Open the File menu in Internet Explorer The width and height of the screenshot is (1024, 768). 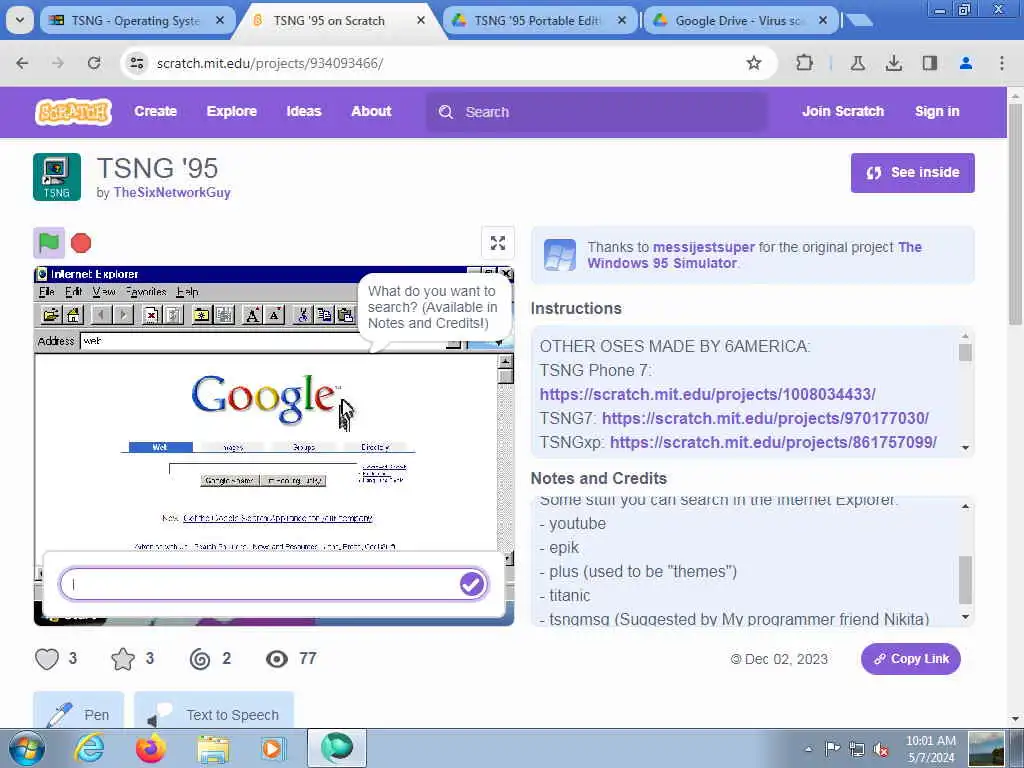point(46,291)
